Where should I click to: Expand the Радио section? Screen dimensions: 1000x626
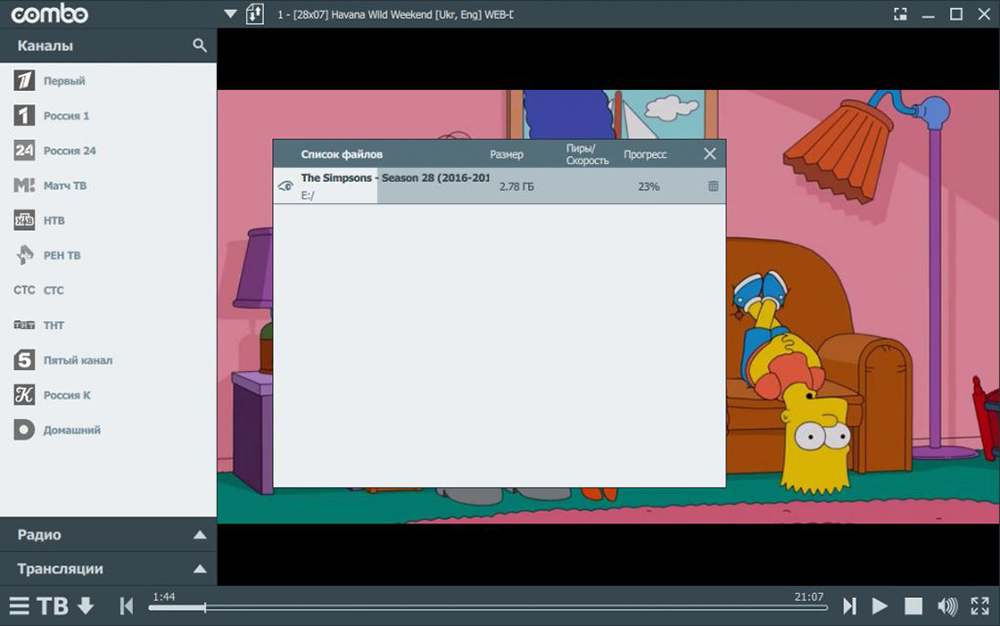108,534
